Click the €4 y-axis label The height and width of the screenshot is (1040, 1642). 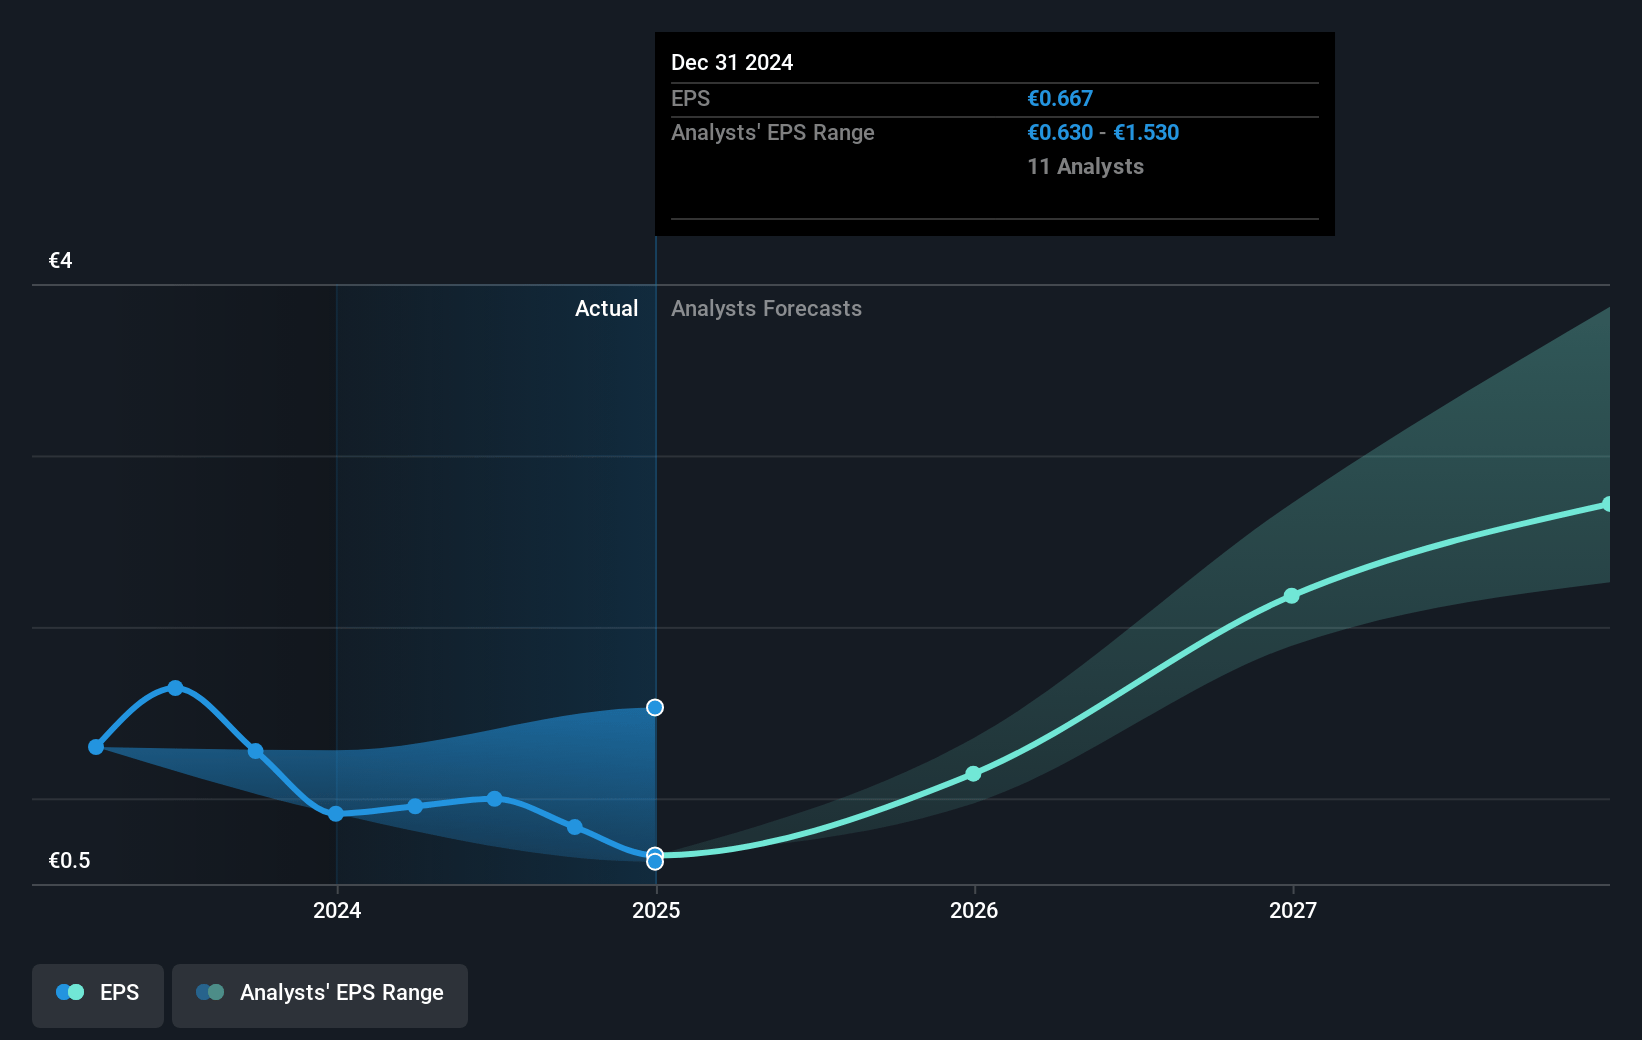point(61,261)
